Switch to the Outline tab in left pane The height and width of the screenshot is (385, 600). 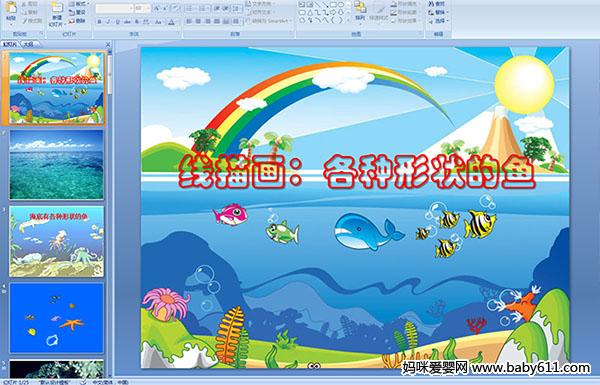(28, 44)
